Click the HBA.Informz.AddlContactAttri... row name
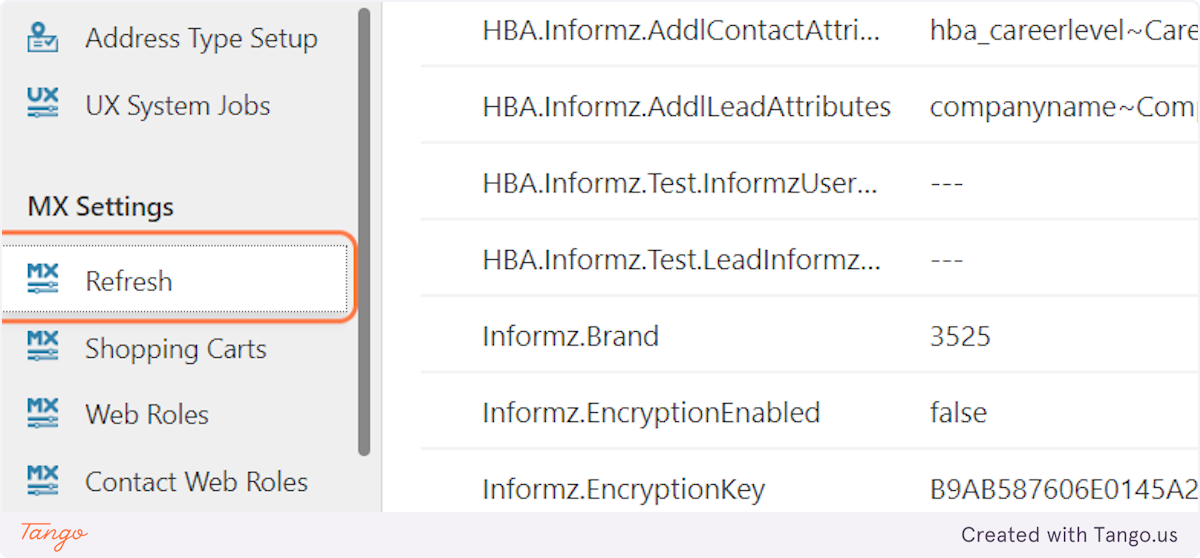 (681, 31)
